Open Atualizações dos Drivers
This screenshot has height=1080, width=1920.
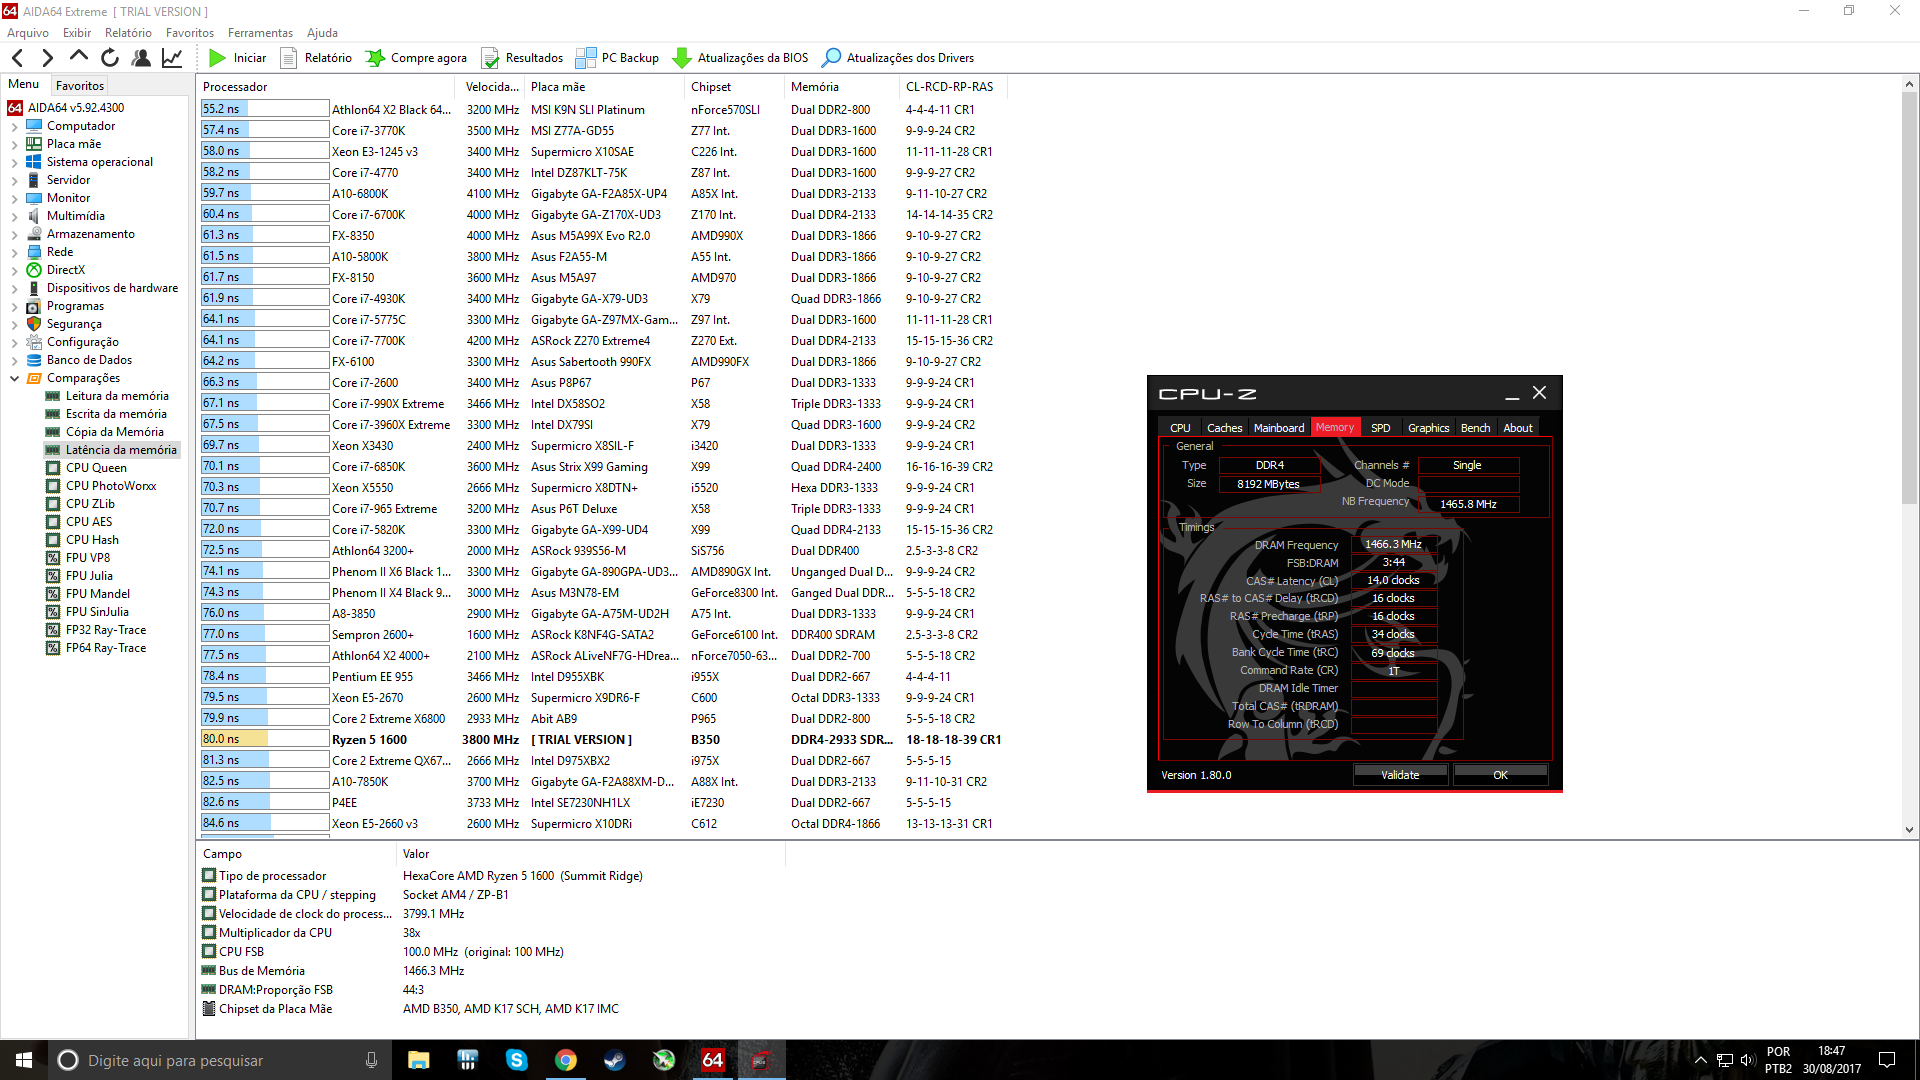tap(898, 58)
